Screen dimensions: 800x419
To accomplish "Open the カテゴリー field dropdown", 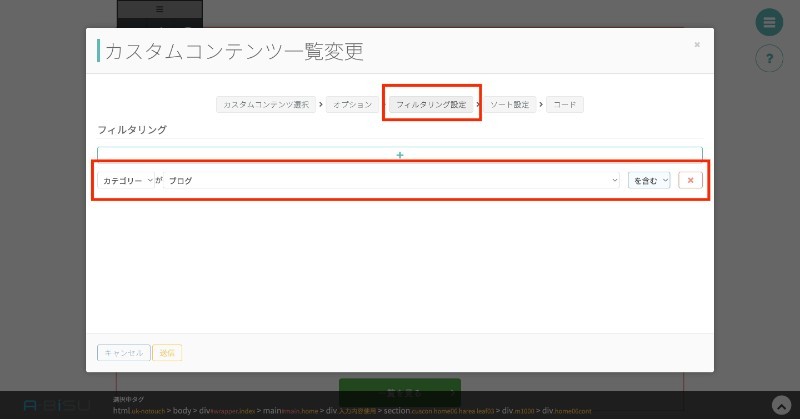I will pos(126,180).
